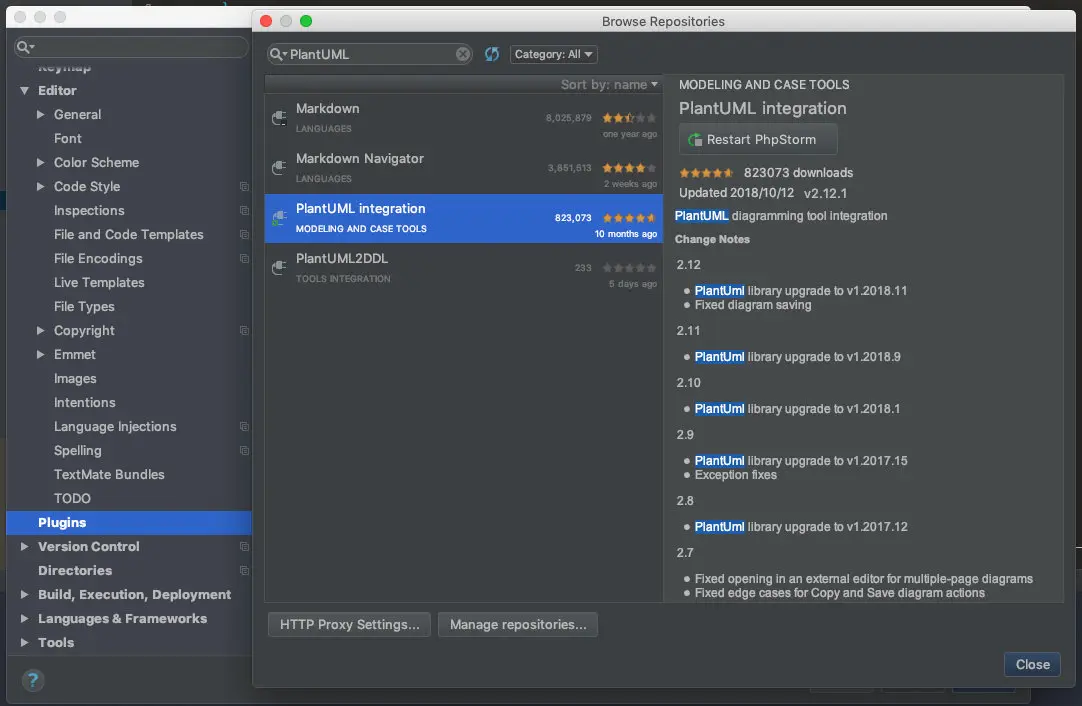Open the TODO settings page
The height and width of the screenshot is (706, 1082).
coord(72,498)
